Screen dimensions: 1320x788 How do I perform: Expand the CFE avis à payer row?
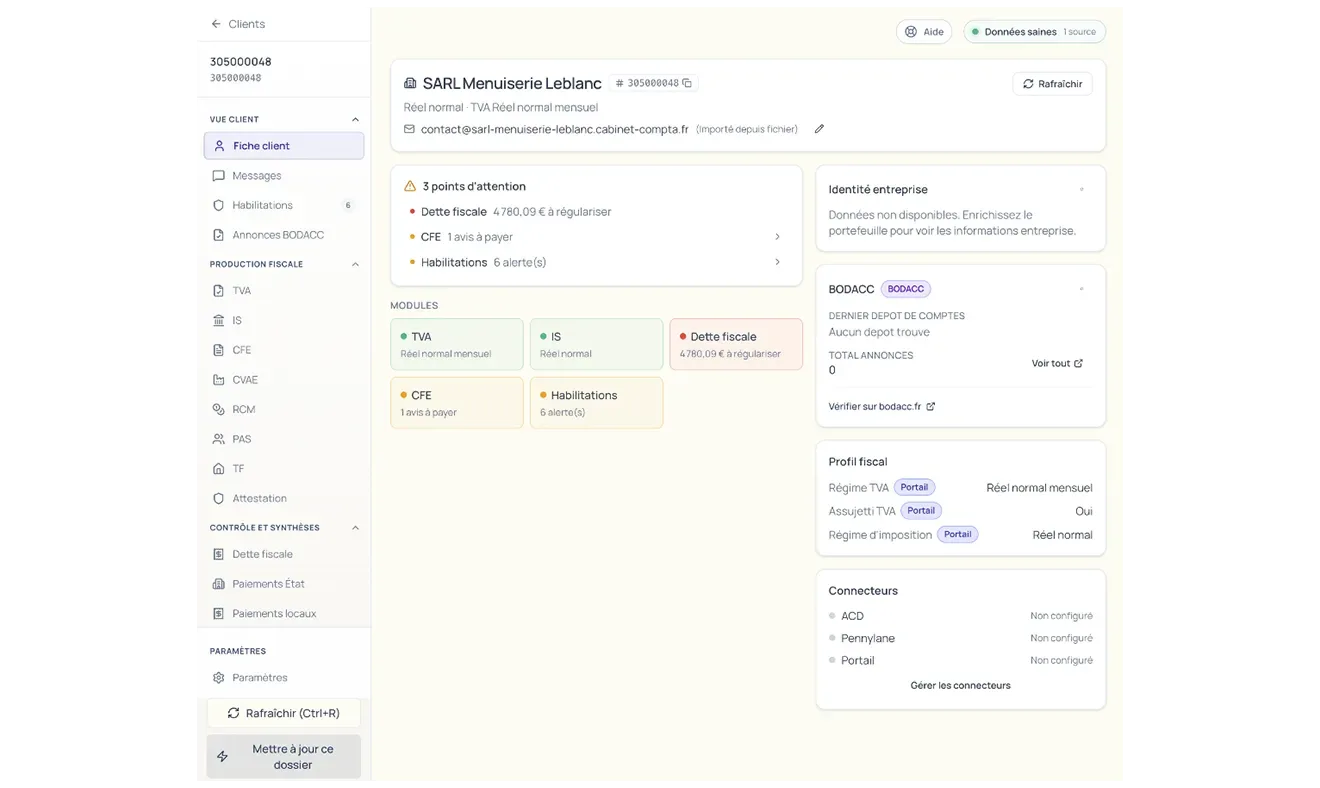(596, 237)
